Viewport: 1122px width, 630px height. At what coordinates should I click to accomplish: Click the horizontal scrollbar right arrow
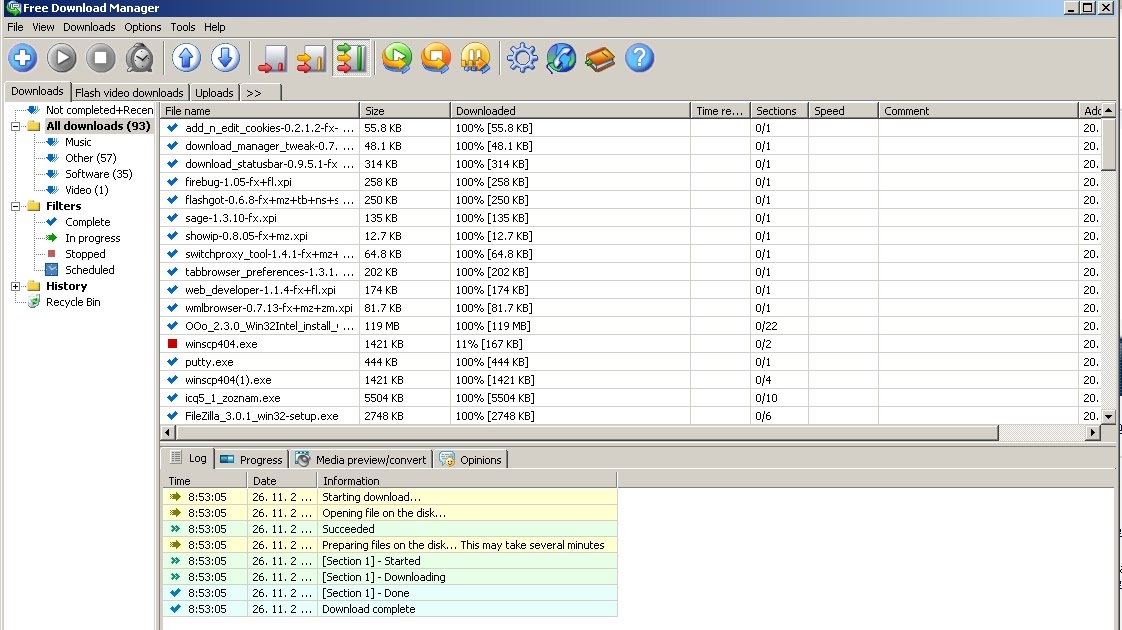(1093, 432)
